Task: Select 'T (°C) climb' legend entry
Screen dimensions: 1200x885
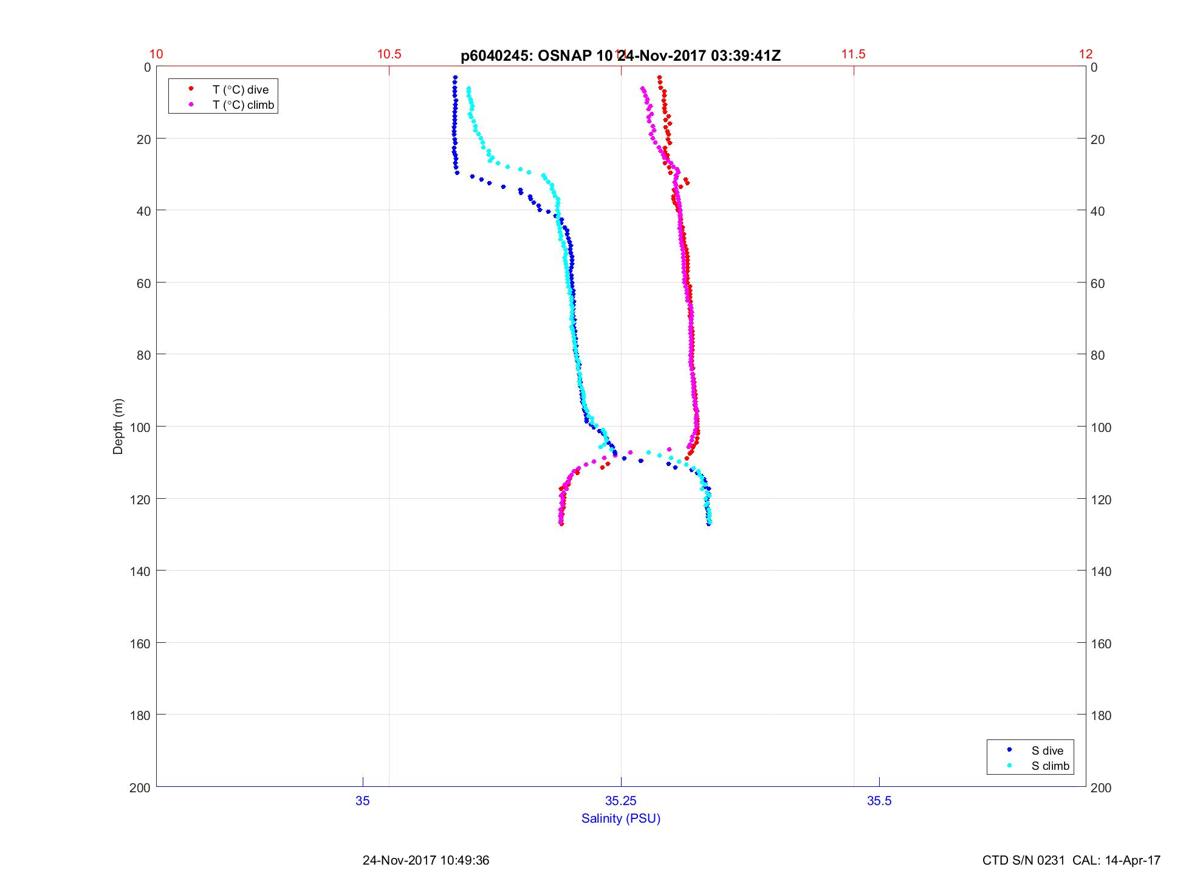Action: tap(244, 105)
